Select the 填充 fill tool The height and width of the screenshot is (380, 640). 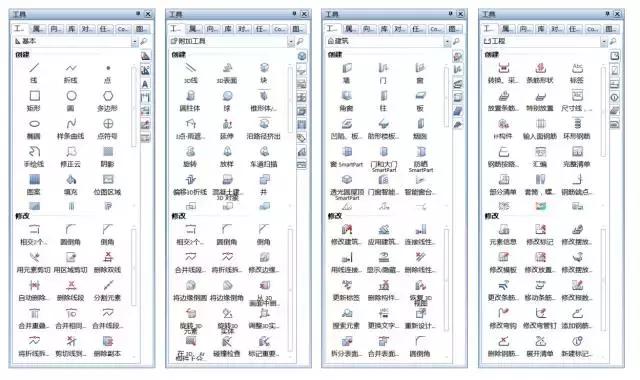point(71,184)
